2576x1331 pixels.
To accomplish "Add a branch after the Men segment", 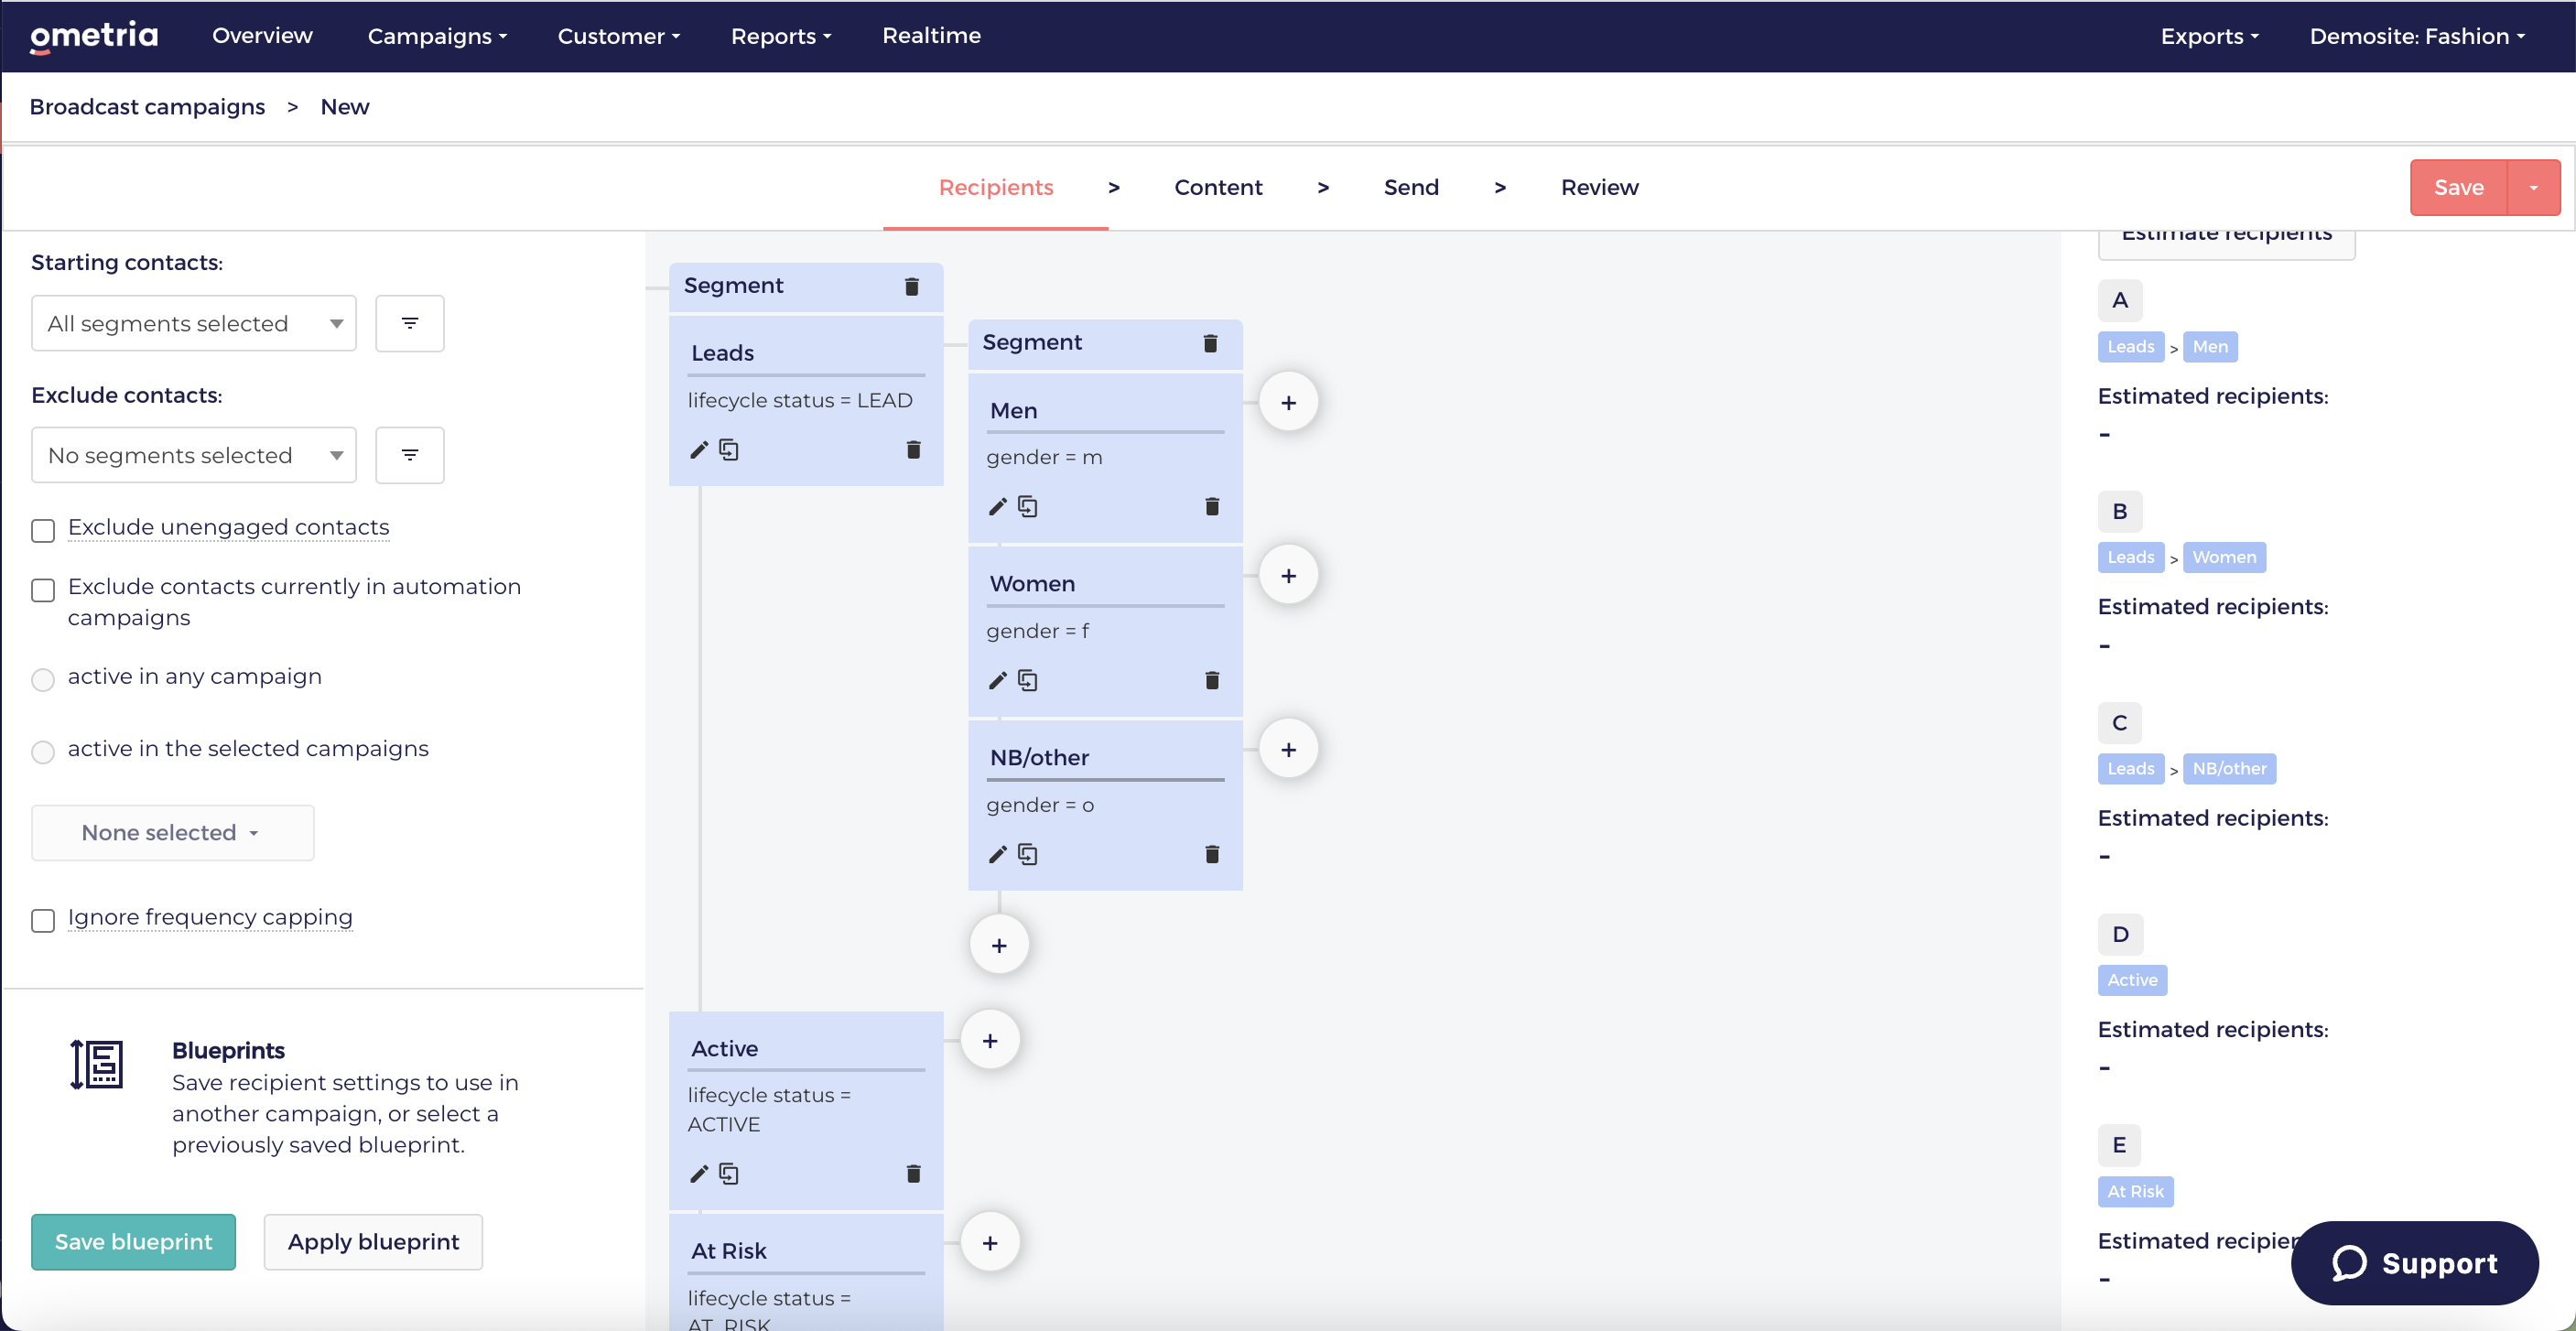I will [1288, 403].
